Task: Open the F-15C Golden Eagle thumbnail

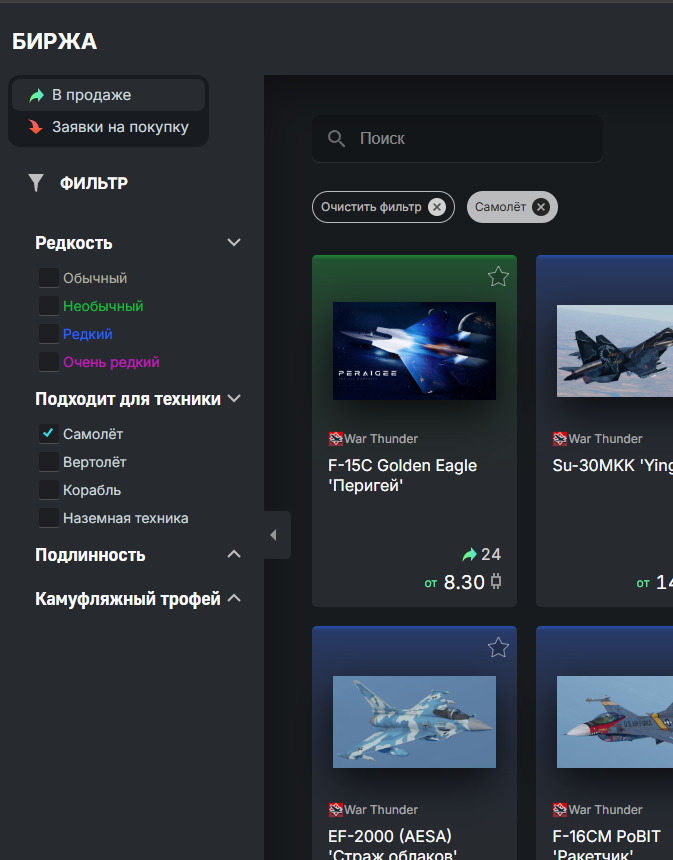Action: 414,351
